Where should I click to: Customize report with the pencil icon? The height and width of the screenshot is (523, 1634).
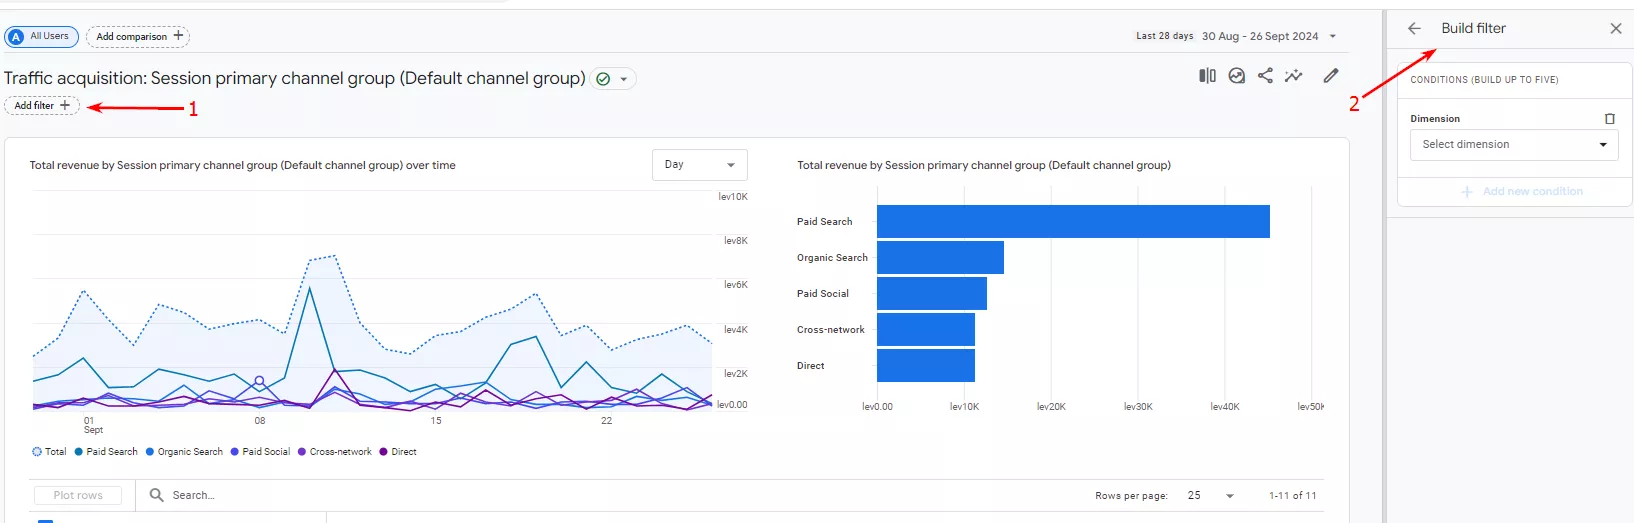point(1331,76)
